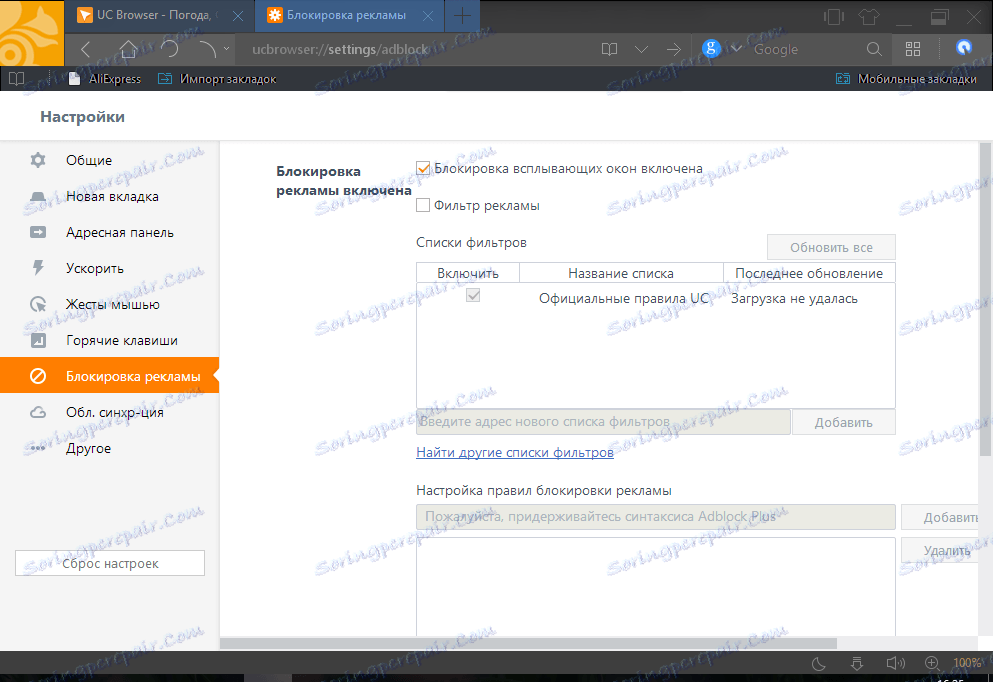993x682 pixels.
Task: Open Ускорить settings section
Action: tap(110, 268)
